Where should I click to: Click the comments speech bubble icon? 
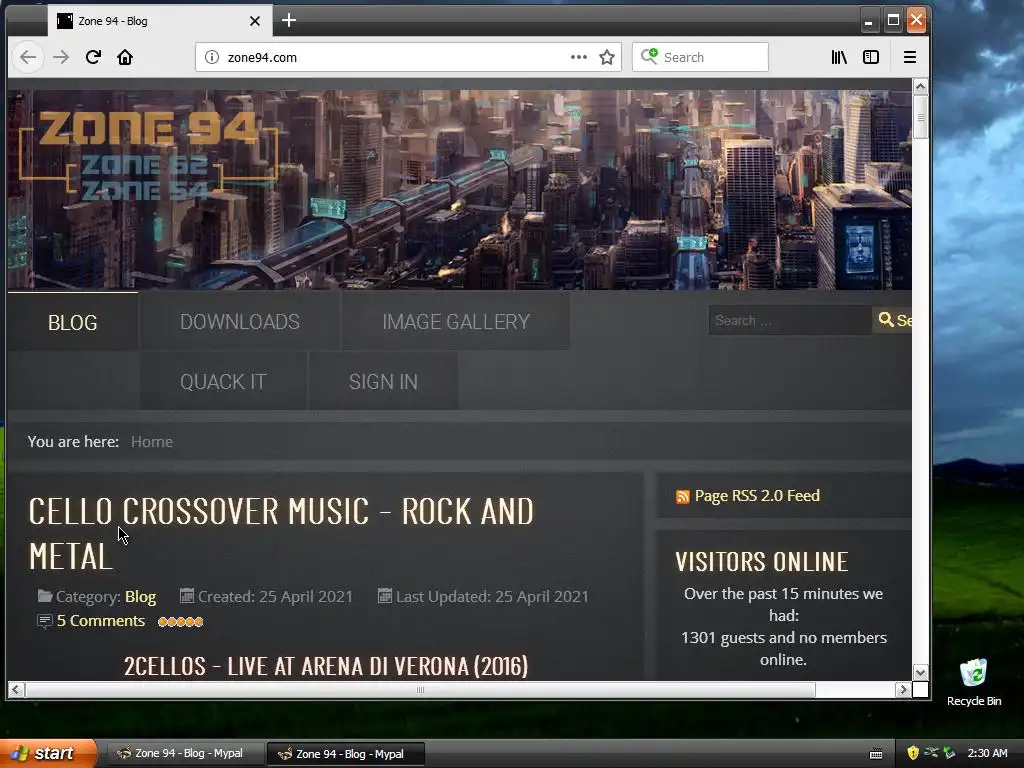coord(44,621)
